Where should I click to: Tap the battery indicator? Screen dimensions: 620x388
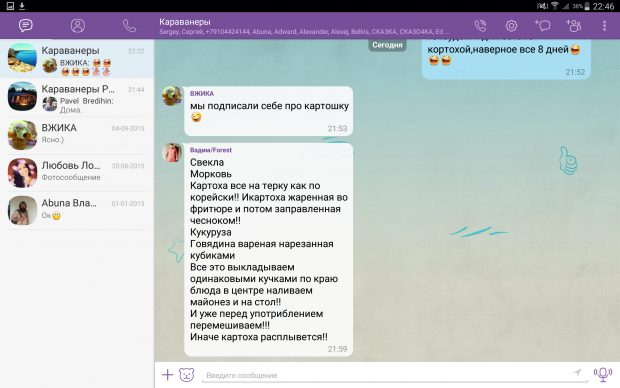[x=587, y=6]
